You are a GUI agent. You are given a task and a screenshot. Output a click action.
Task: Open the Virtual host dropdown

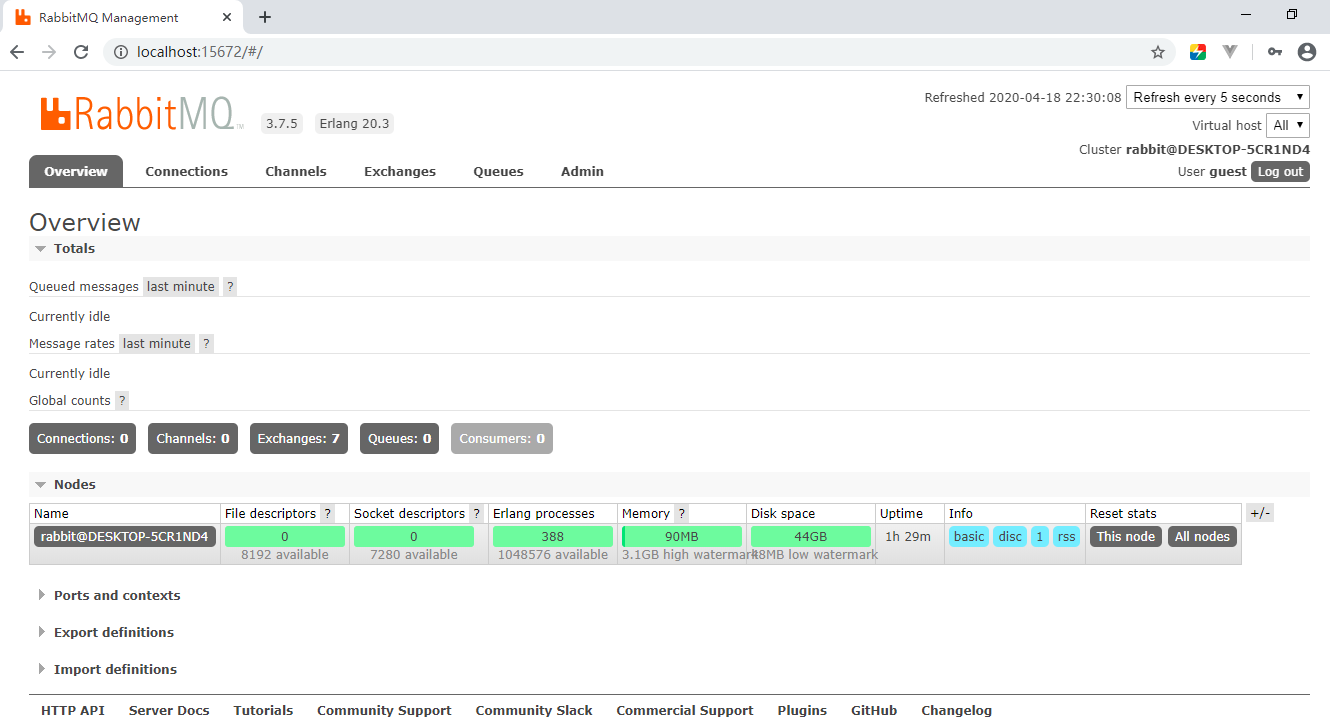(1288, 125)
